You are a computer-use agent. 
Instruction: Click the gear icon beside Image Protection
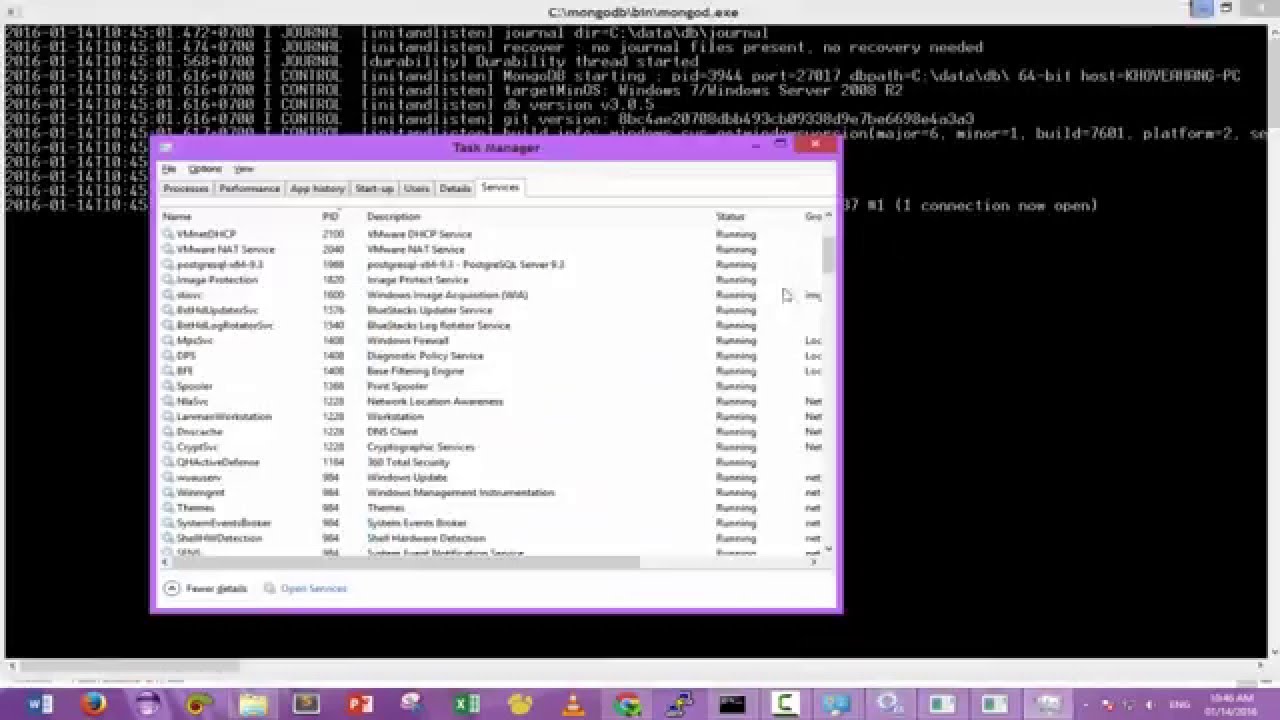[168, 280]
